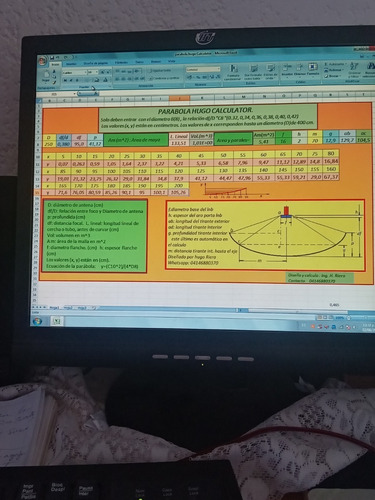Click the Normal view icon in status bar
Screen dimensions: 375x500
coord(319,318)
